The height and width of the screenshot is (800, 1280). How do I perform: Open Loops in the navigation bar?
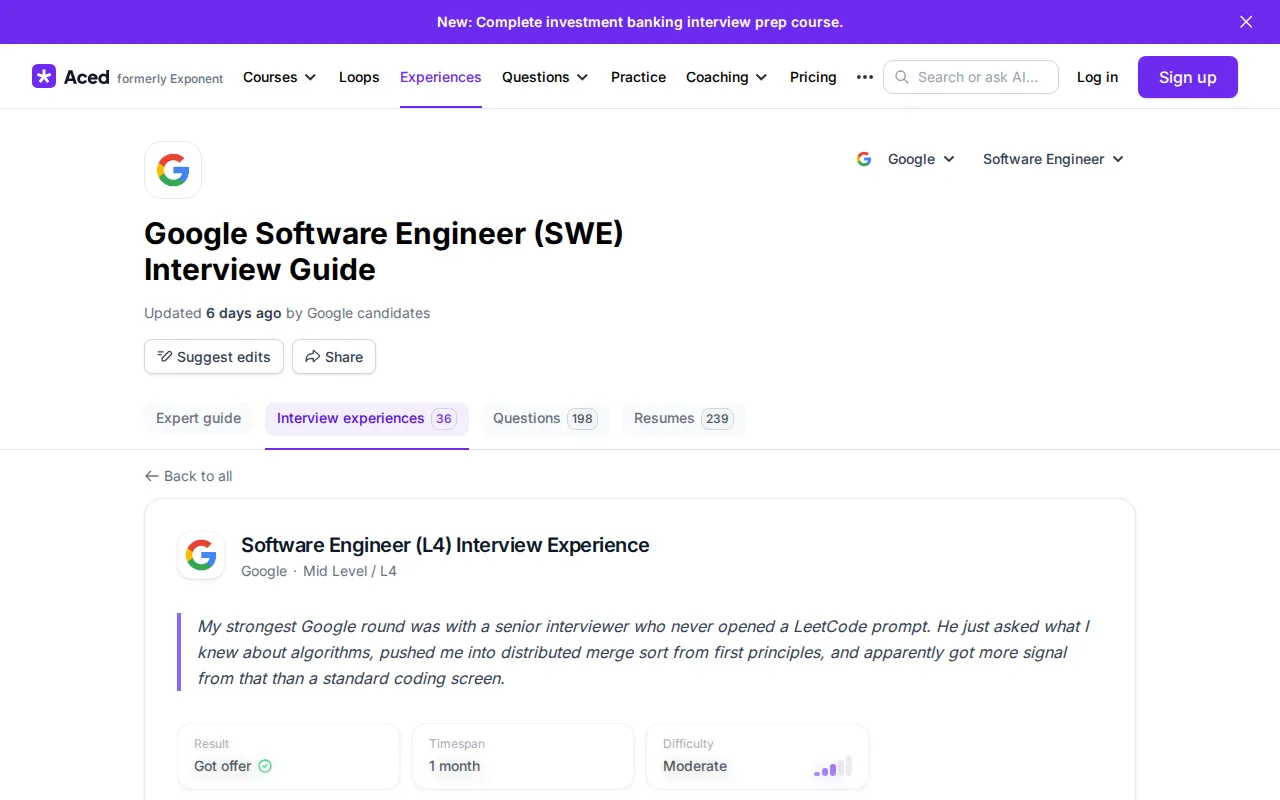pos(359,77)
